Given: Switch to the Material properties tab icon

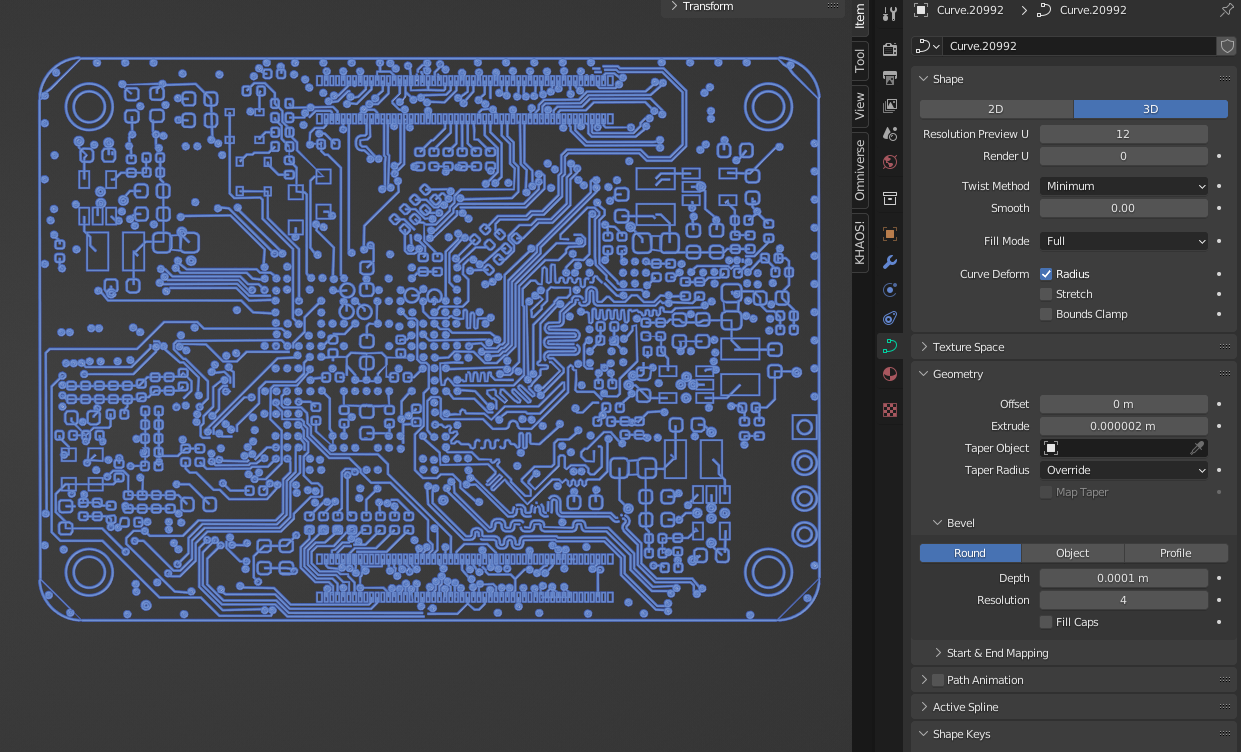Looking at the screenshot, I should [x=890, y=374].
